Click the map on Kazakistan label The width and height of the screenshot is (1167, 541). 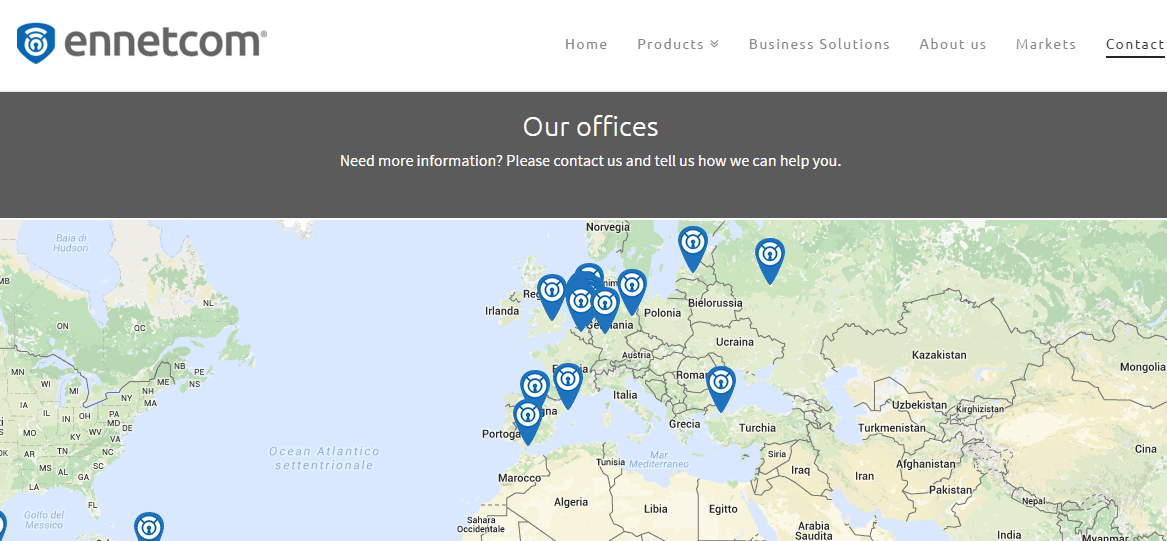pyautogui.click(x=939, y=355)
